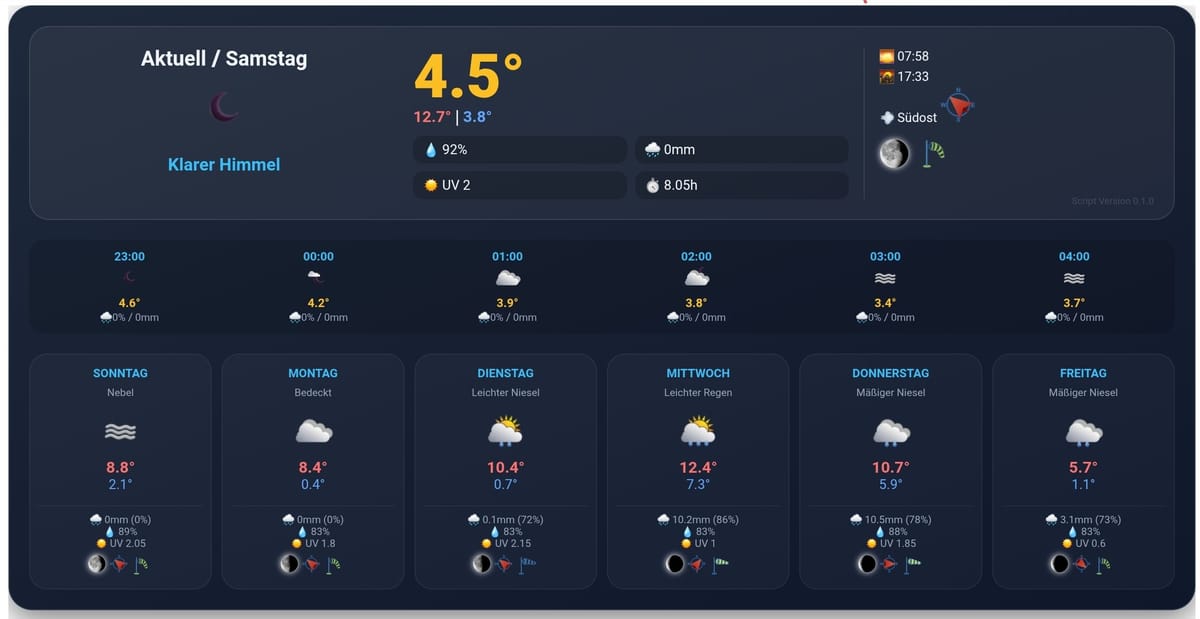The width and height of the screenshot is (1200, 619).
Task: Click the large 4.5° current temperature
Action: tap(468, 75)
